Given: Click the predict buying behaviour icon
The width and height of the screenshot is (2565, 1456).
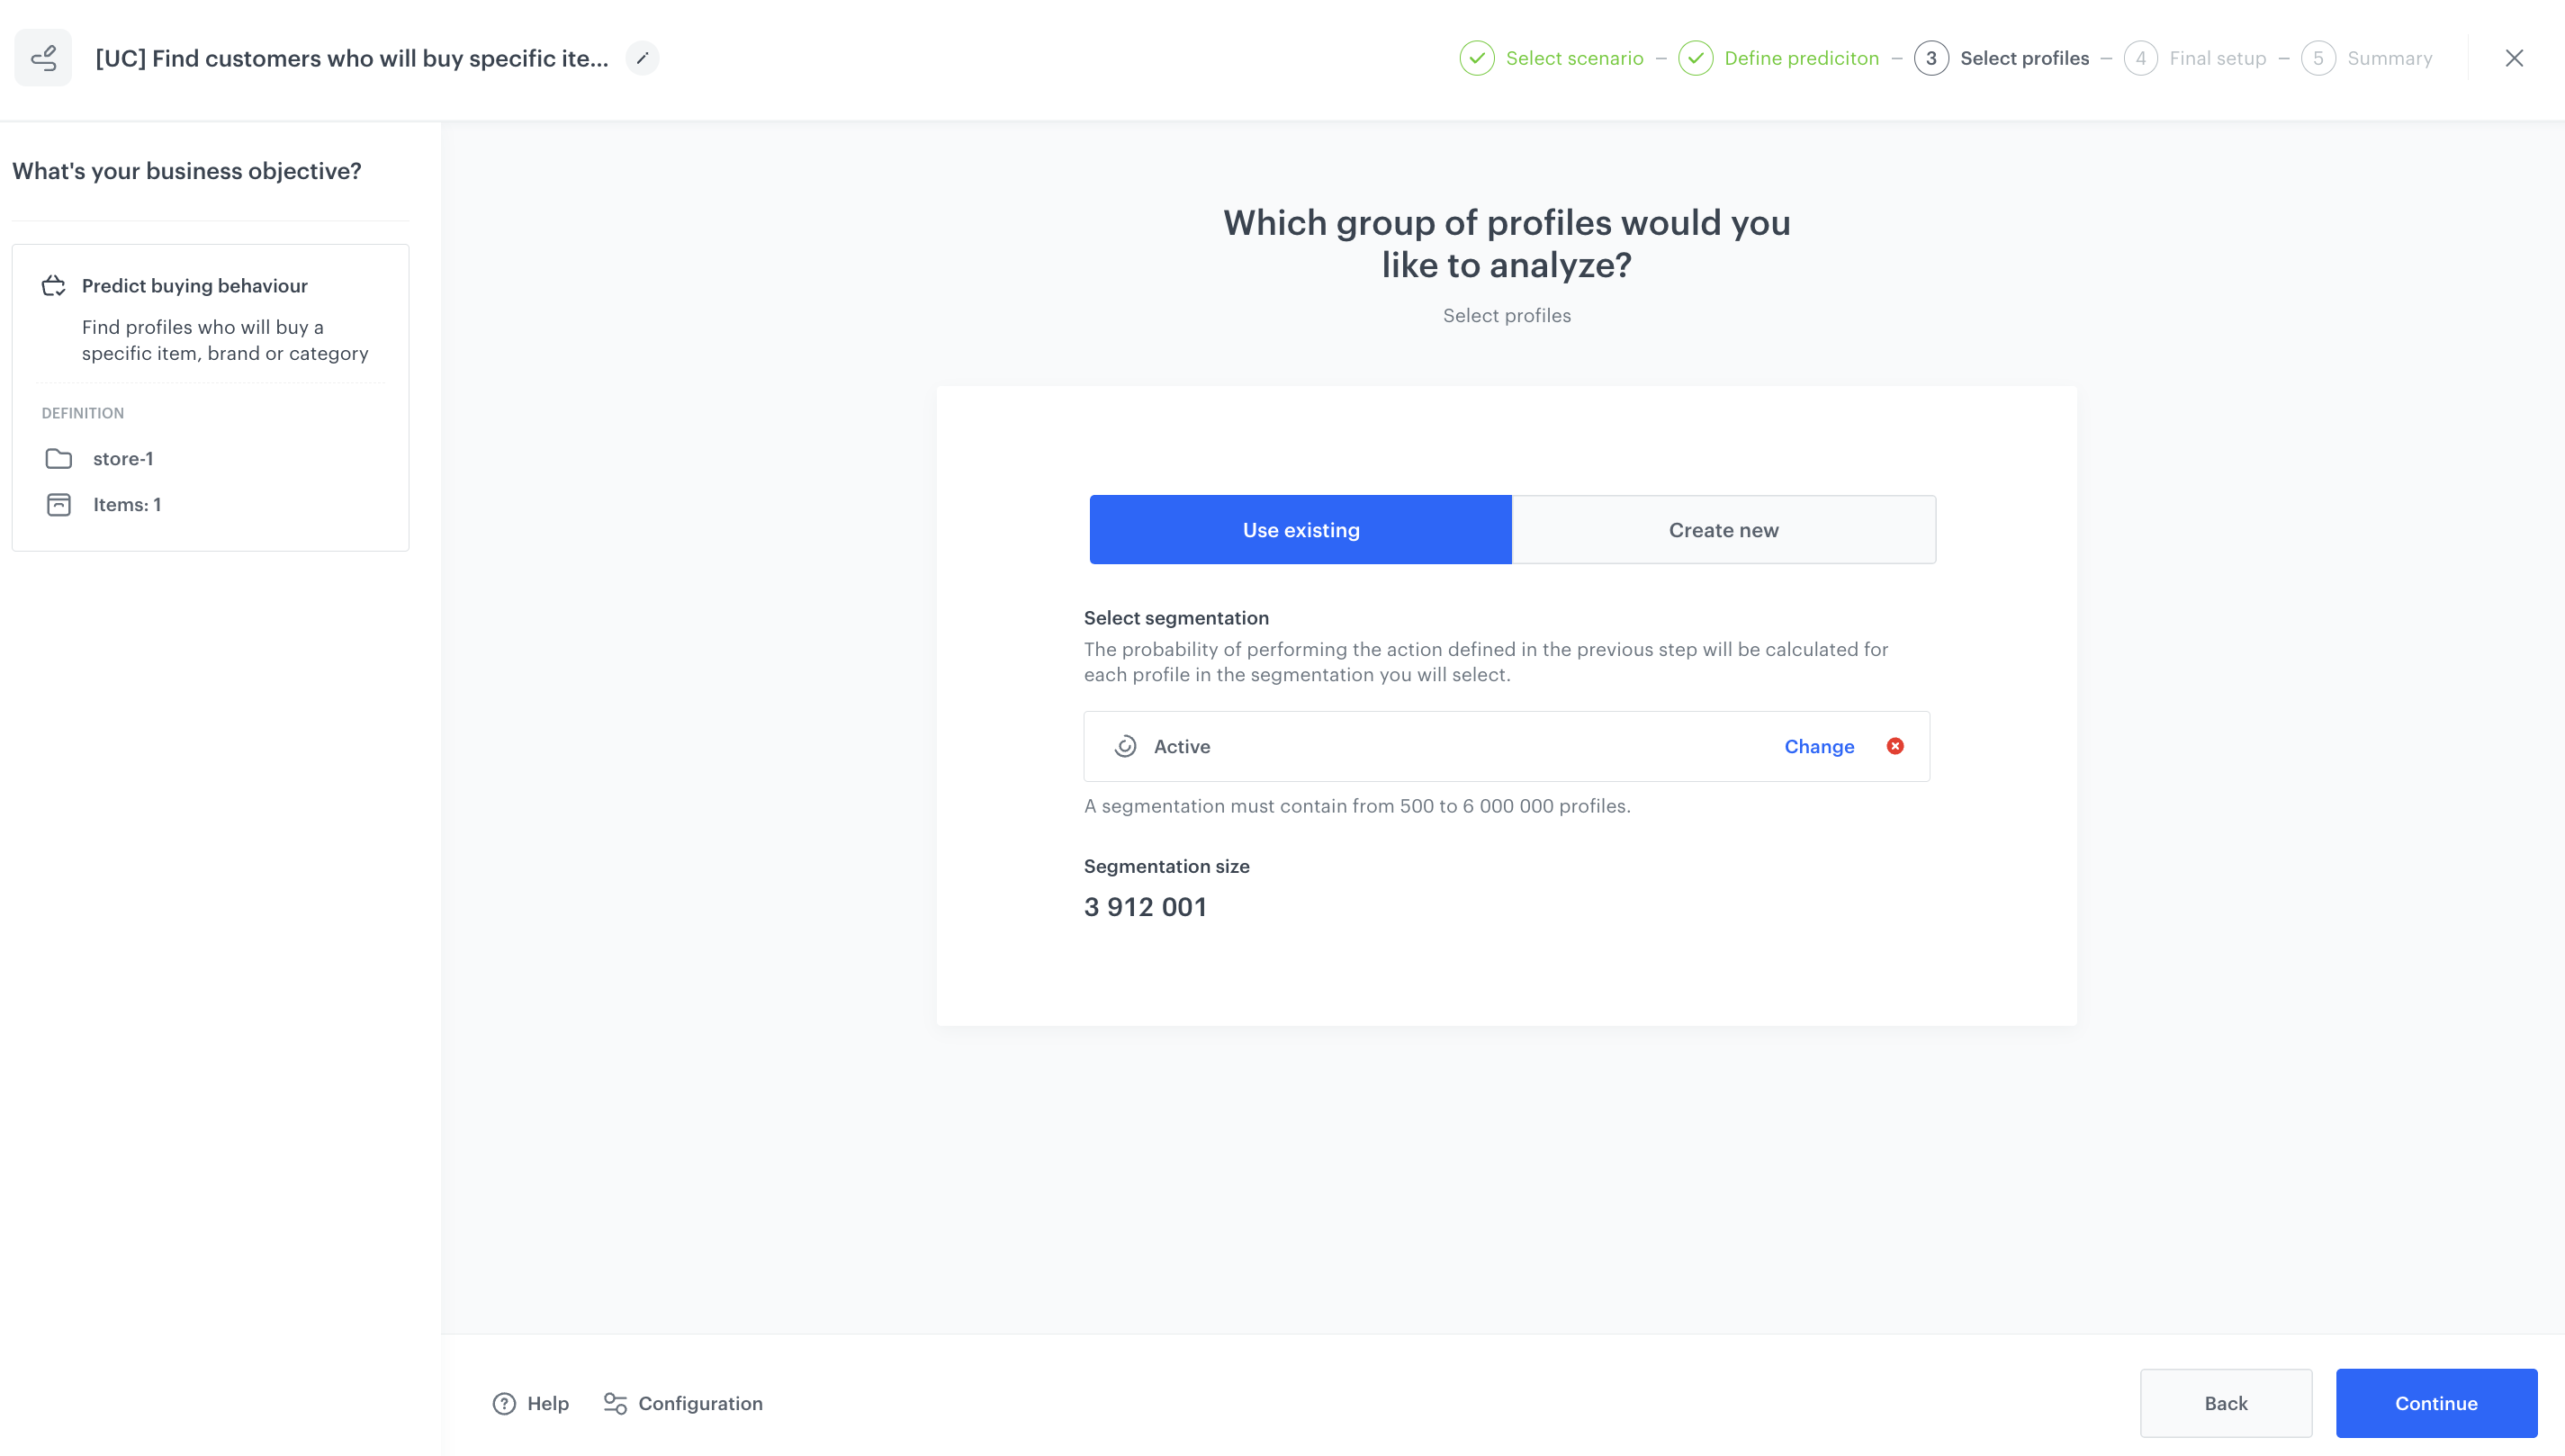Looking at the screenshot, I should (x=53, y=285).
